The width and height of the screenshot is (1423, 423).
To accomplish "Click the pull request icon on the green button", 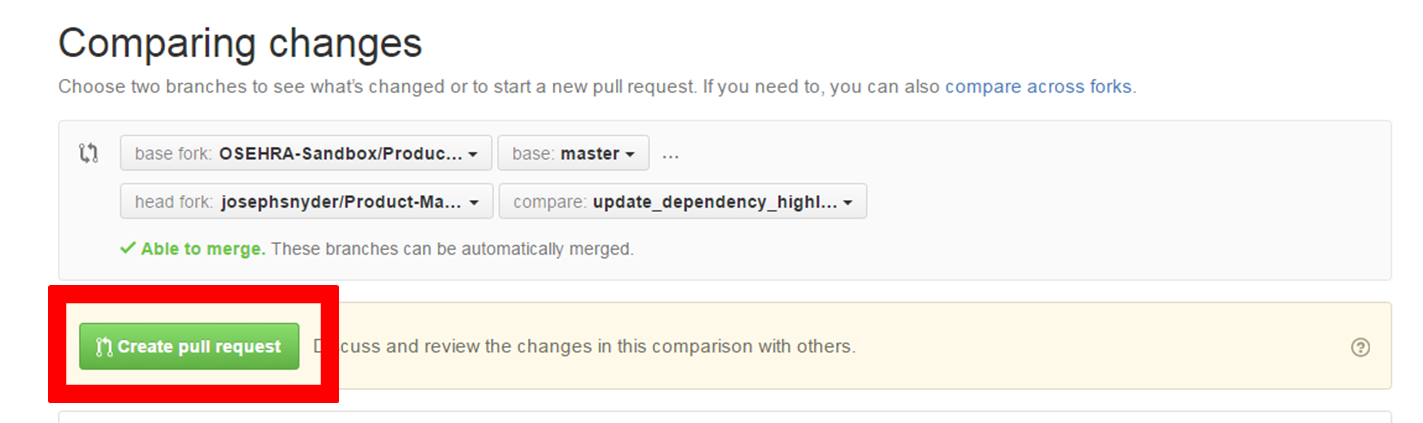I will tap(103, 347).
